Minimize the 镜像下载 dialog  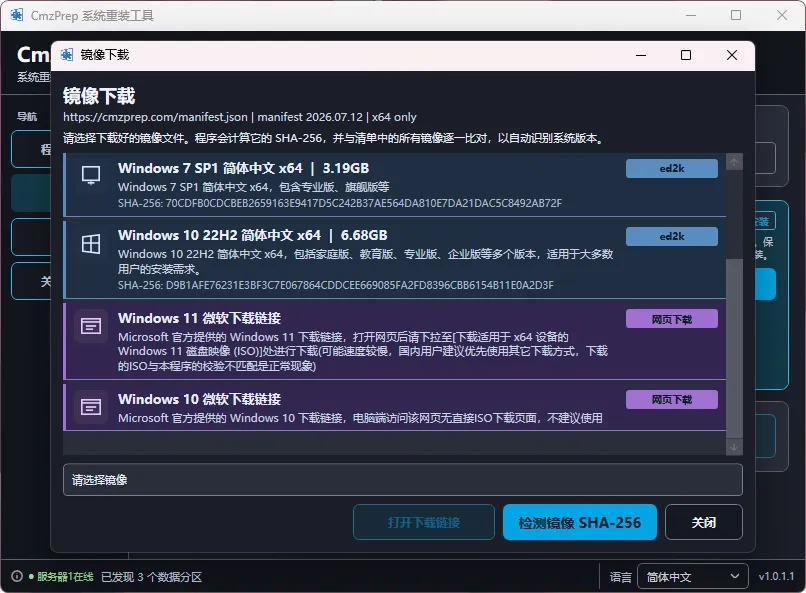640,55
